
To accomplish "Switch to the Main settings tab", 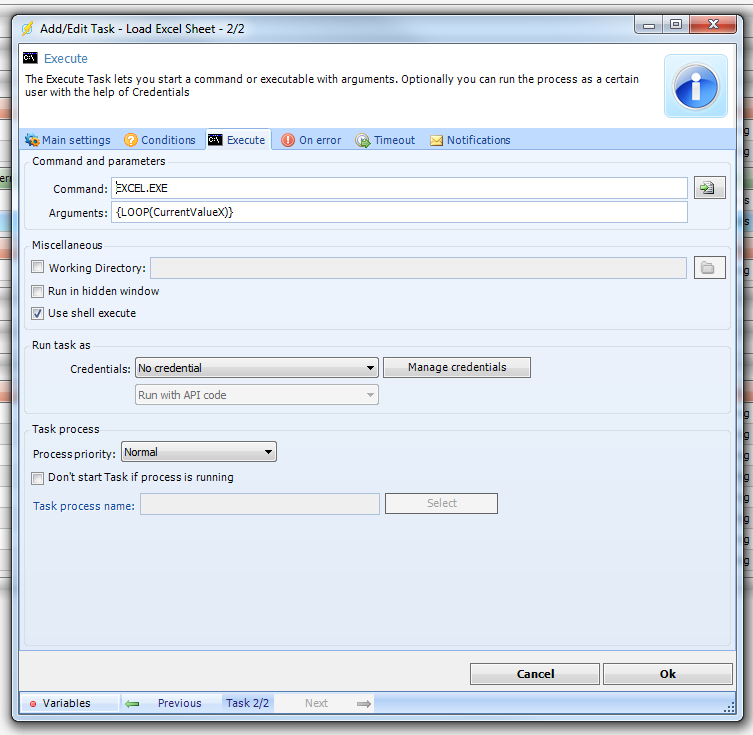I will (x=68, y=141).
